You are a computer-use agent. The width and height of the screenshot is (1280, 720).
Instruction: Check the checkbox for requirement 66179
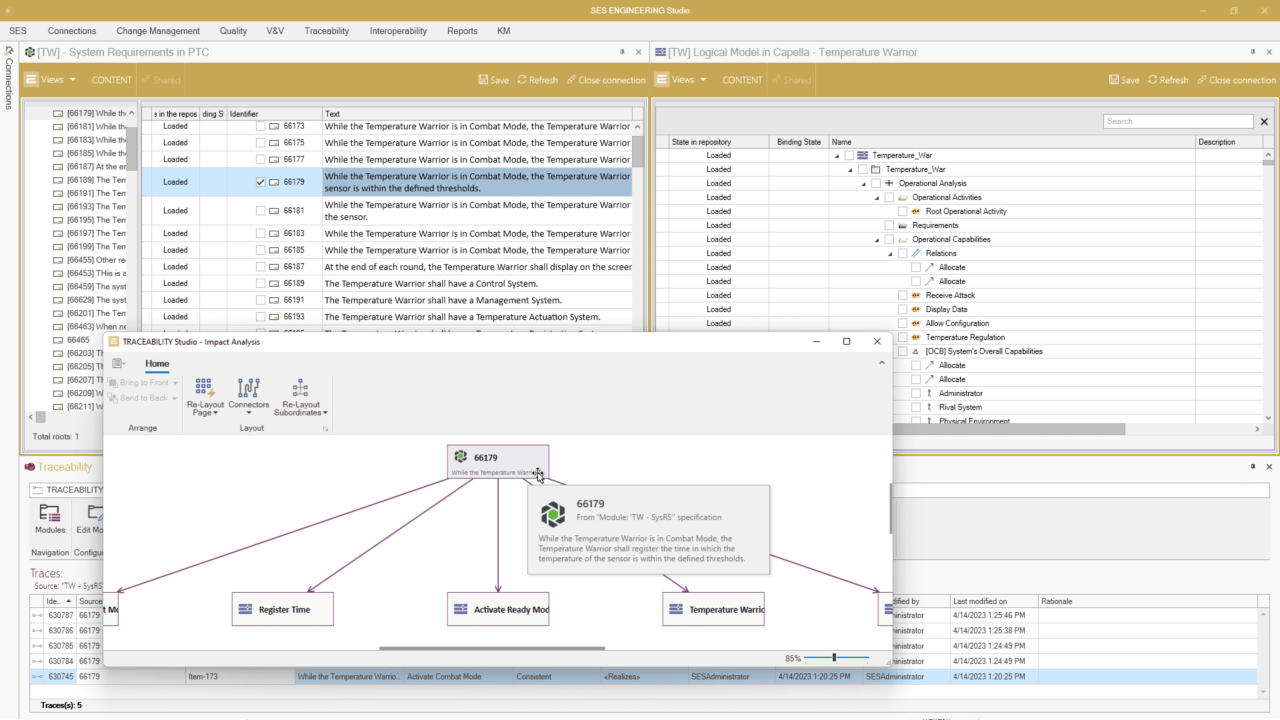click(x=260, y=181)
